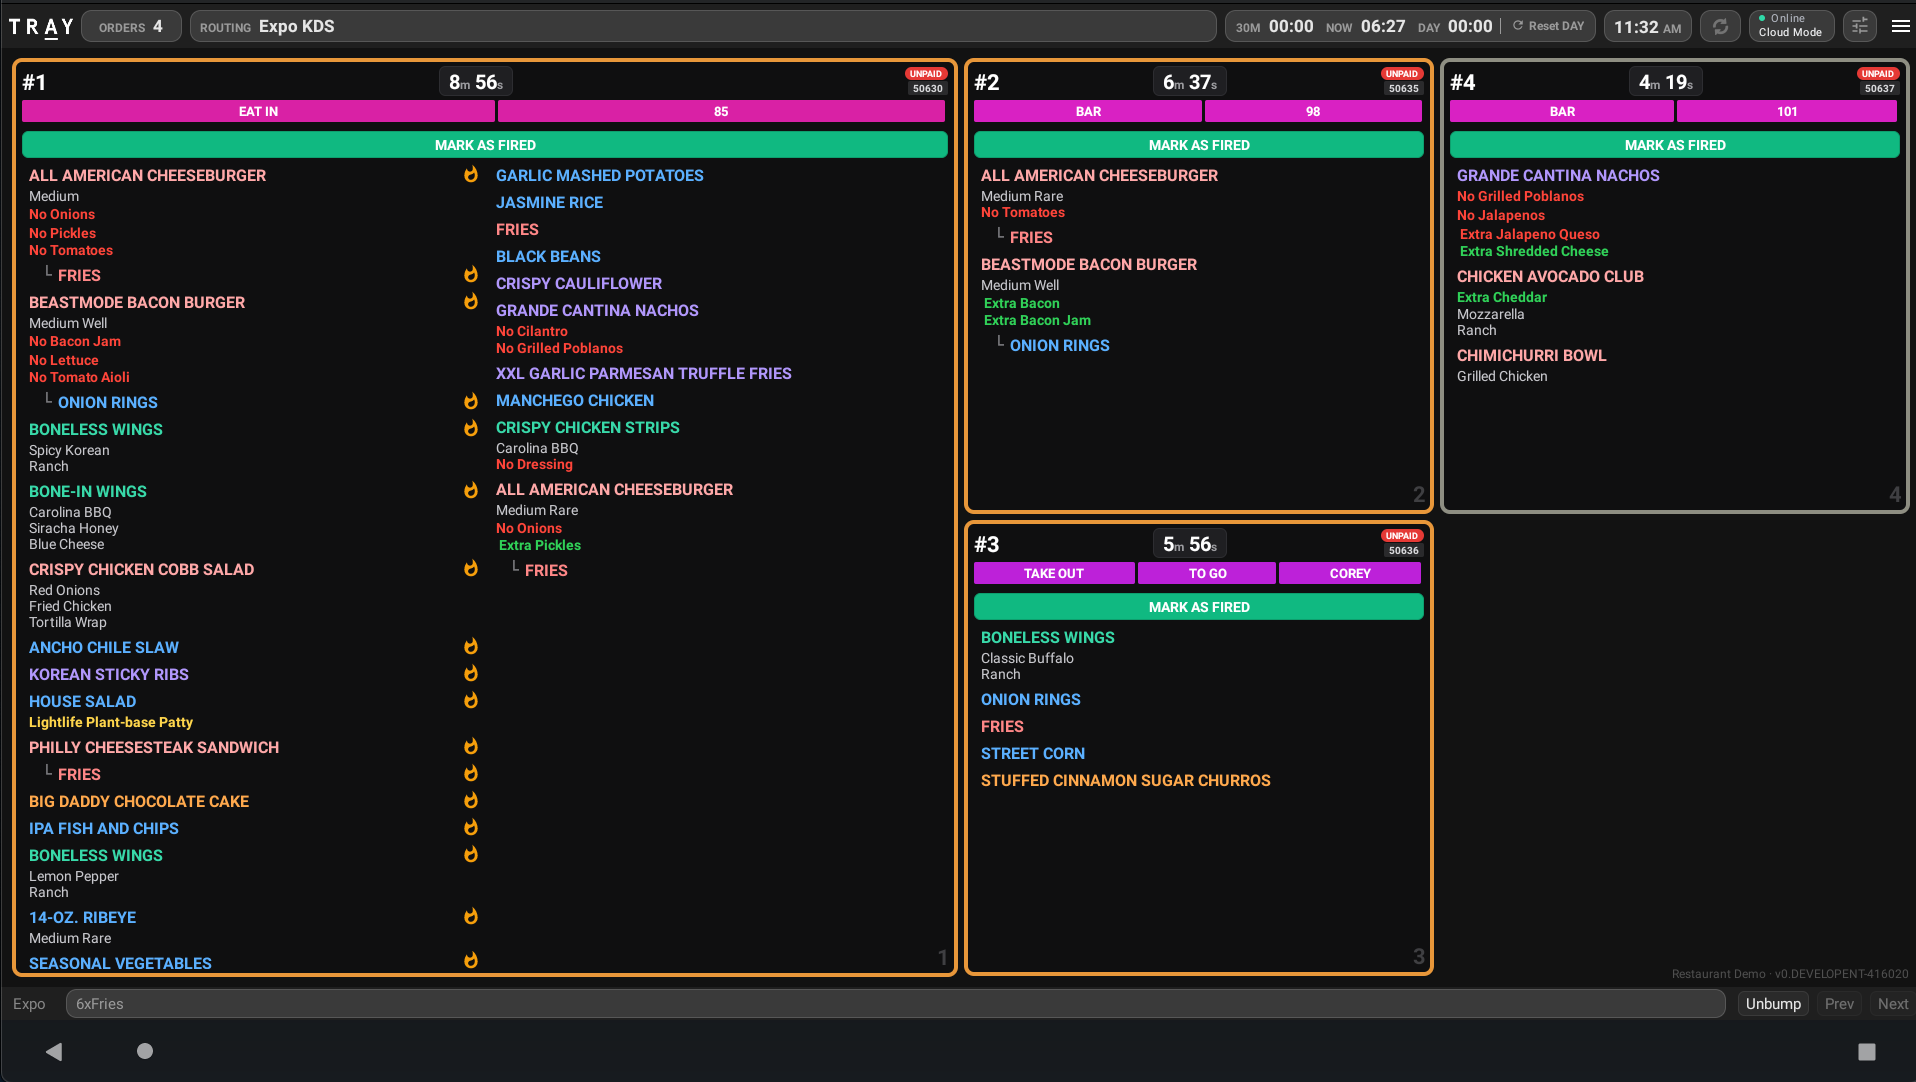Open the hamburger menu

[x=1900, y=27]
